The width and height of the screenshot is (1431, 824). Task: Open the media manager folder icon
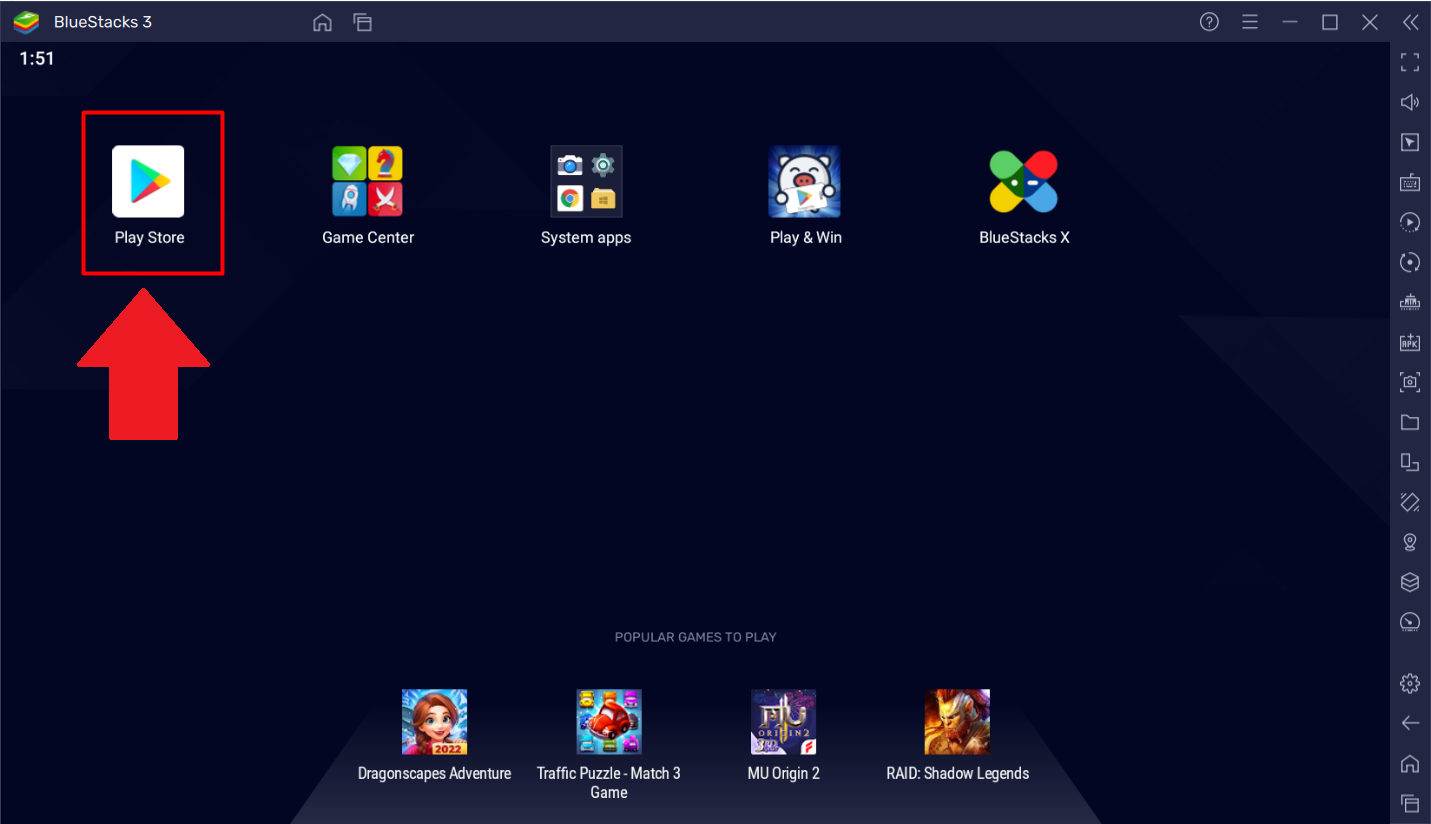tap(1409, 422)
